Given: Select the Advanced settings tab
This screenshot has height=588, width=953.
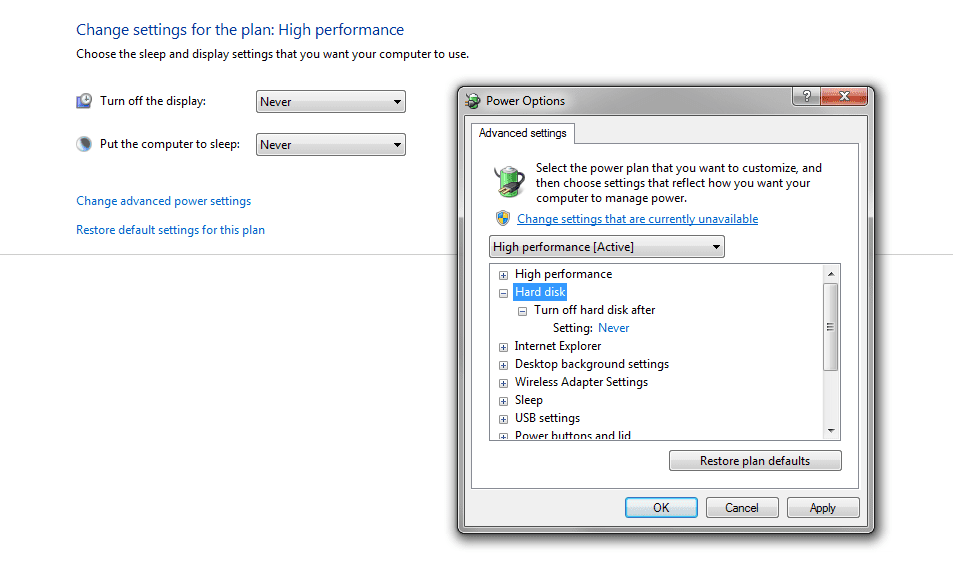Looking at the screenshot, I should click(x=522, y=133).
